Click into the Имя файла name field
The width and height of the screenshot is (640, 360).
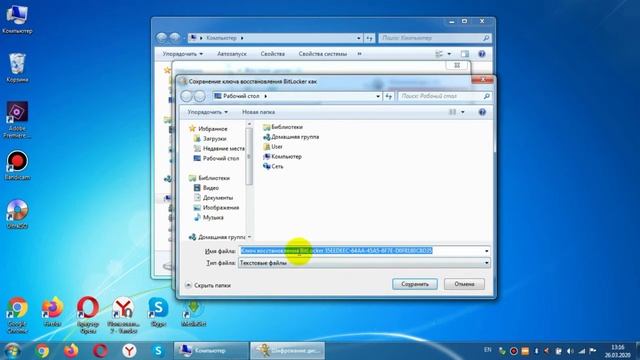click(x=361, y=251)
